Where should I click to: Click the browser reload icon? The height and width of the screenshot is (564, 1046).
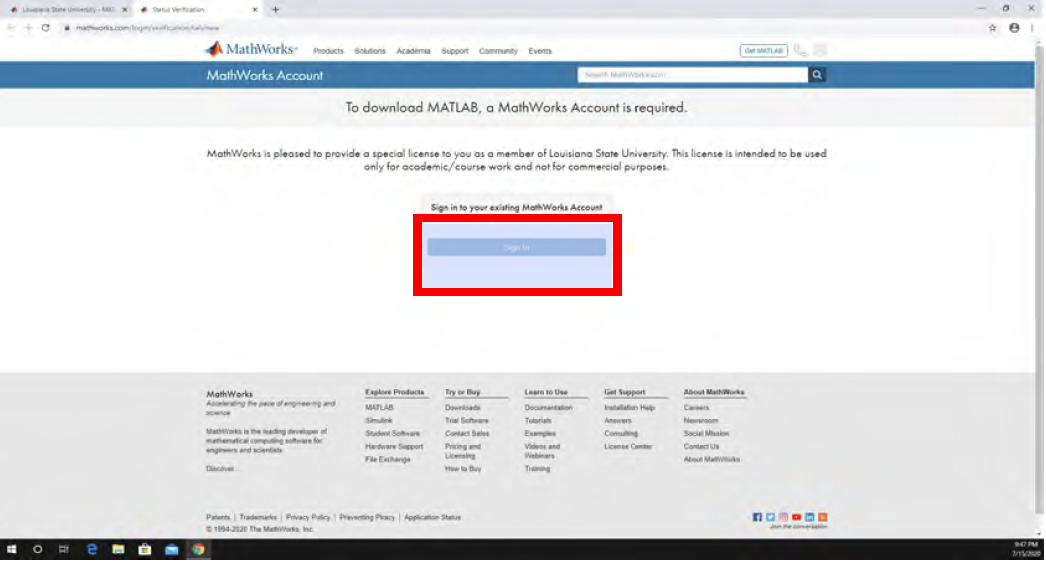pos(46,28)
